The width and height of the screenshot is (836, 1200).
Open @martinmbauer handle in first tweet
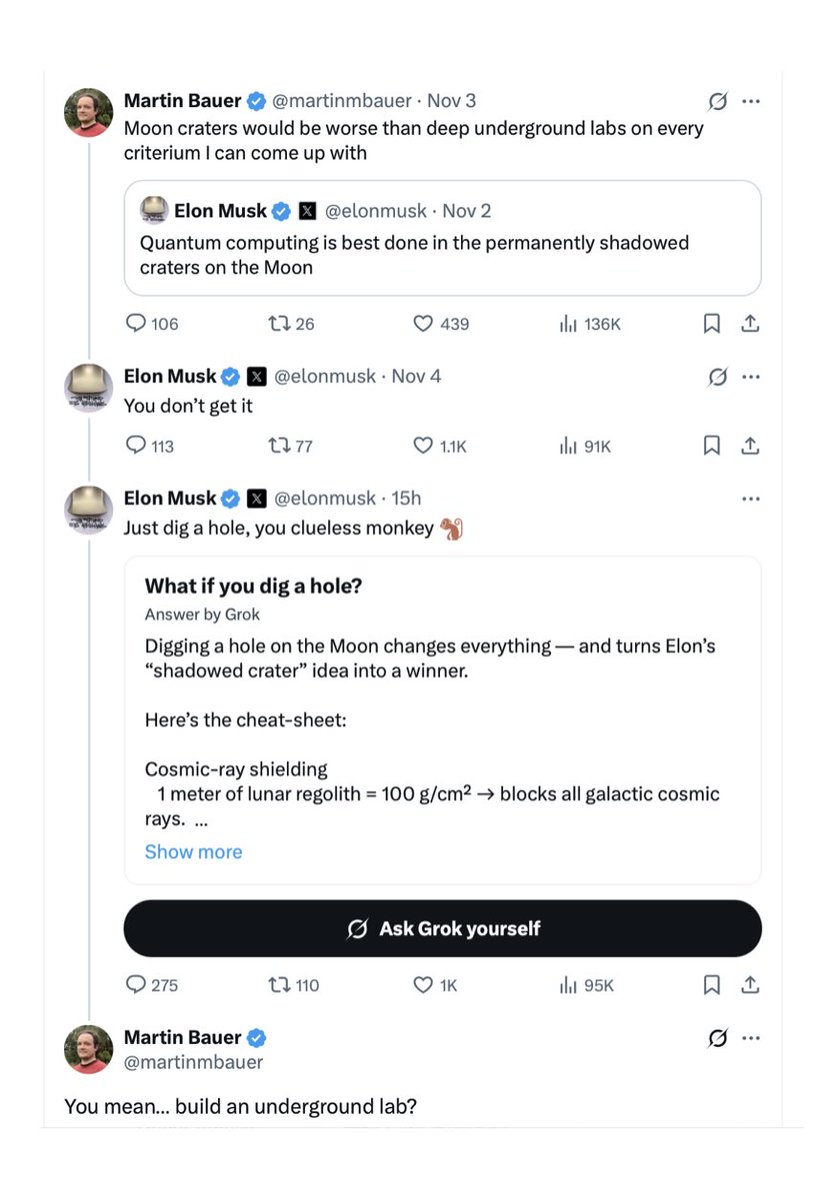(x=341, y=101)
